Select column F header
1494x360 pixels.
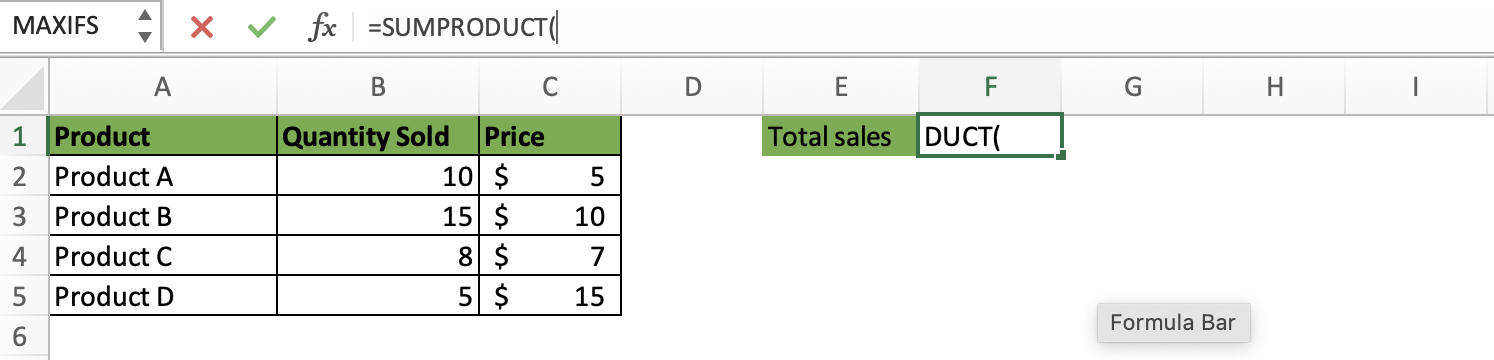(989, 88)
